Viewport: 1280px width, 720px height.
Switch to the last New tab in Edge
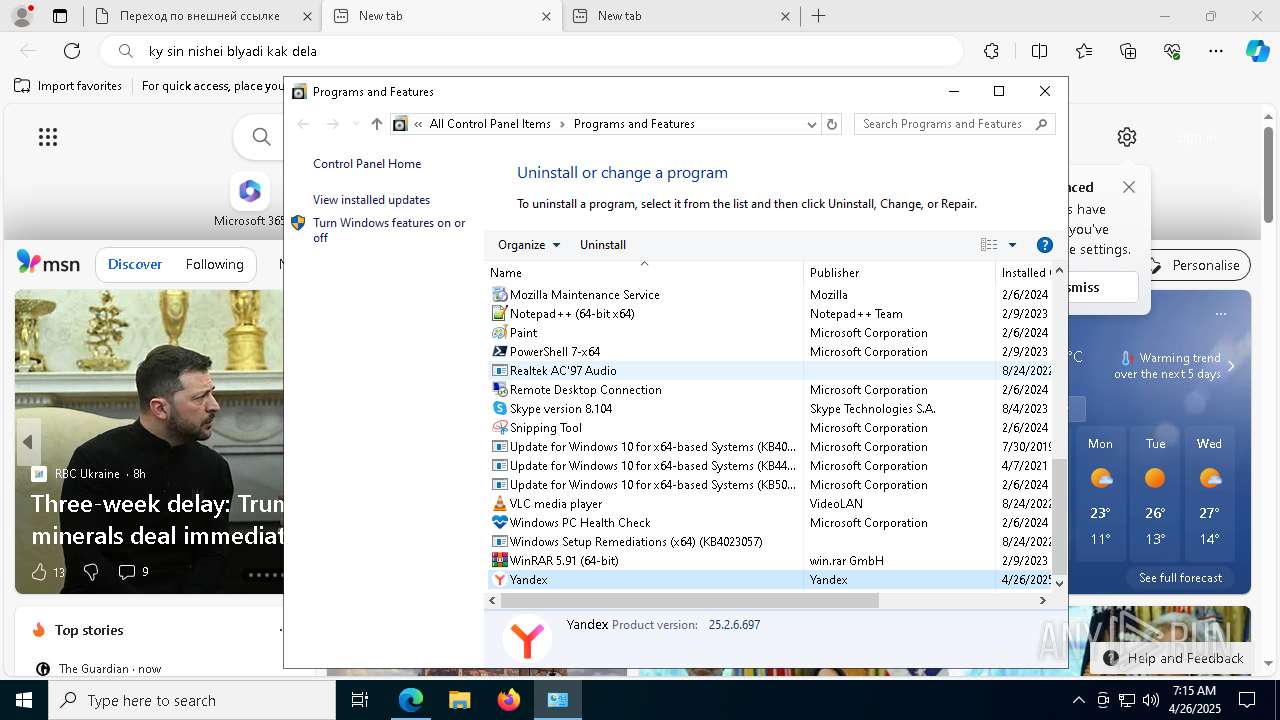click(x=683, y=16)
